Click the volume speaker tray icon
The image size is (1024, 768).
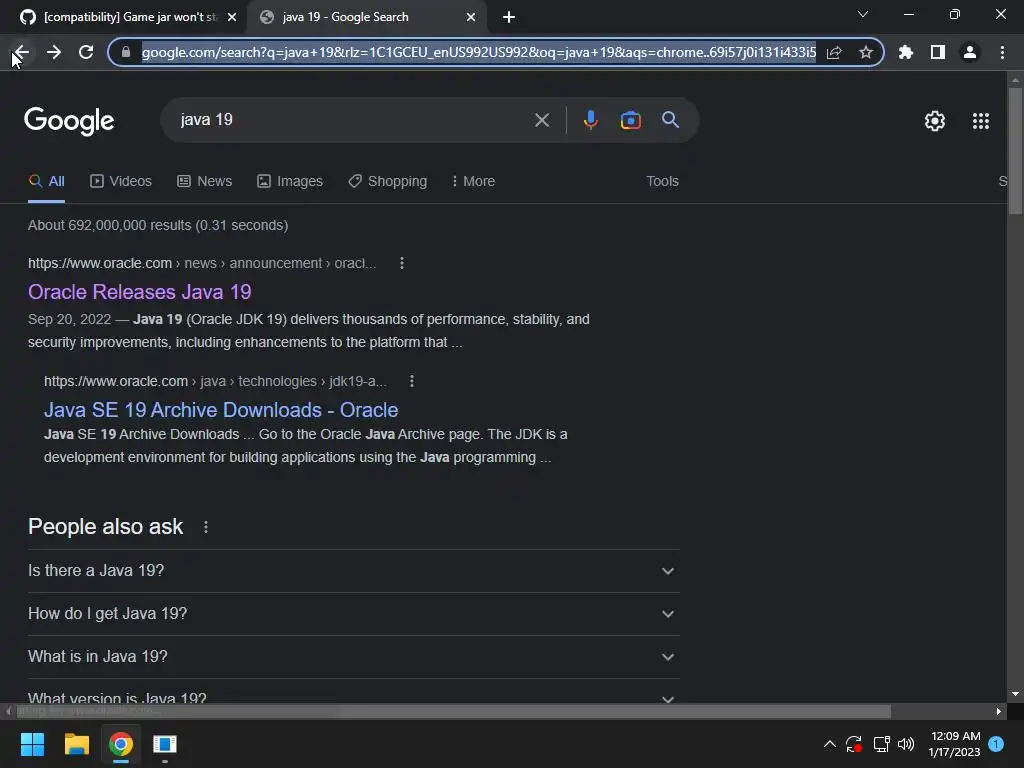tap(906, 744)
